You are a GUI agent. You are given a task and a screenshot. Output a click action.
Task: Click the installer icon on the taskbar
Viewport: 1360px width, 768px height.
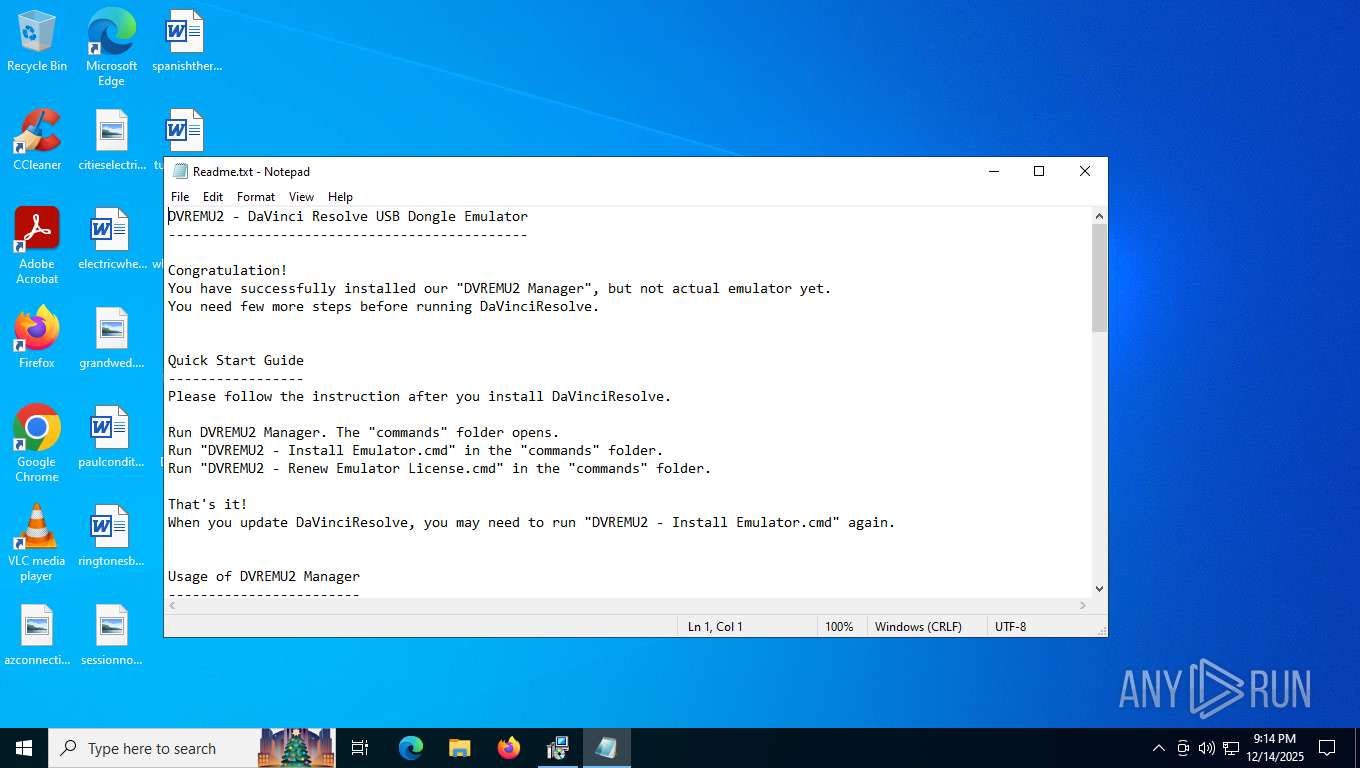[558, 748]
